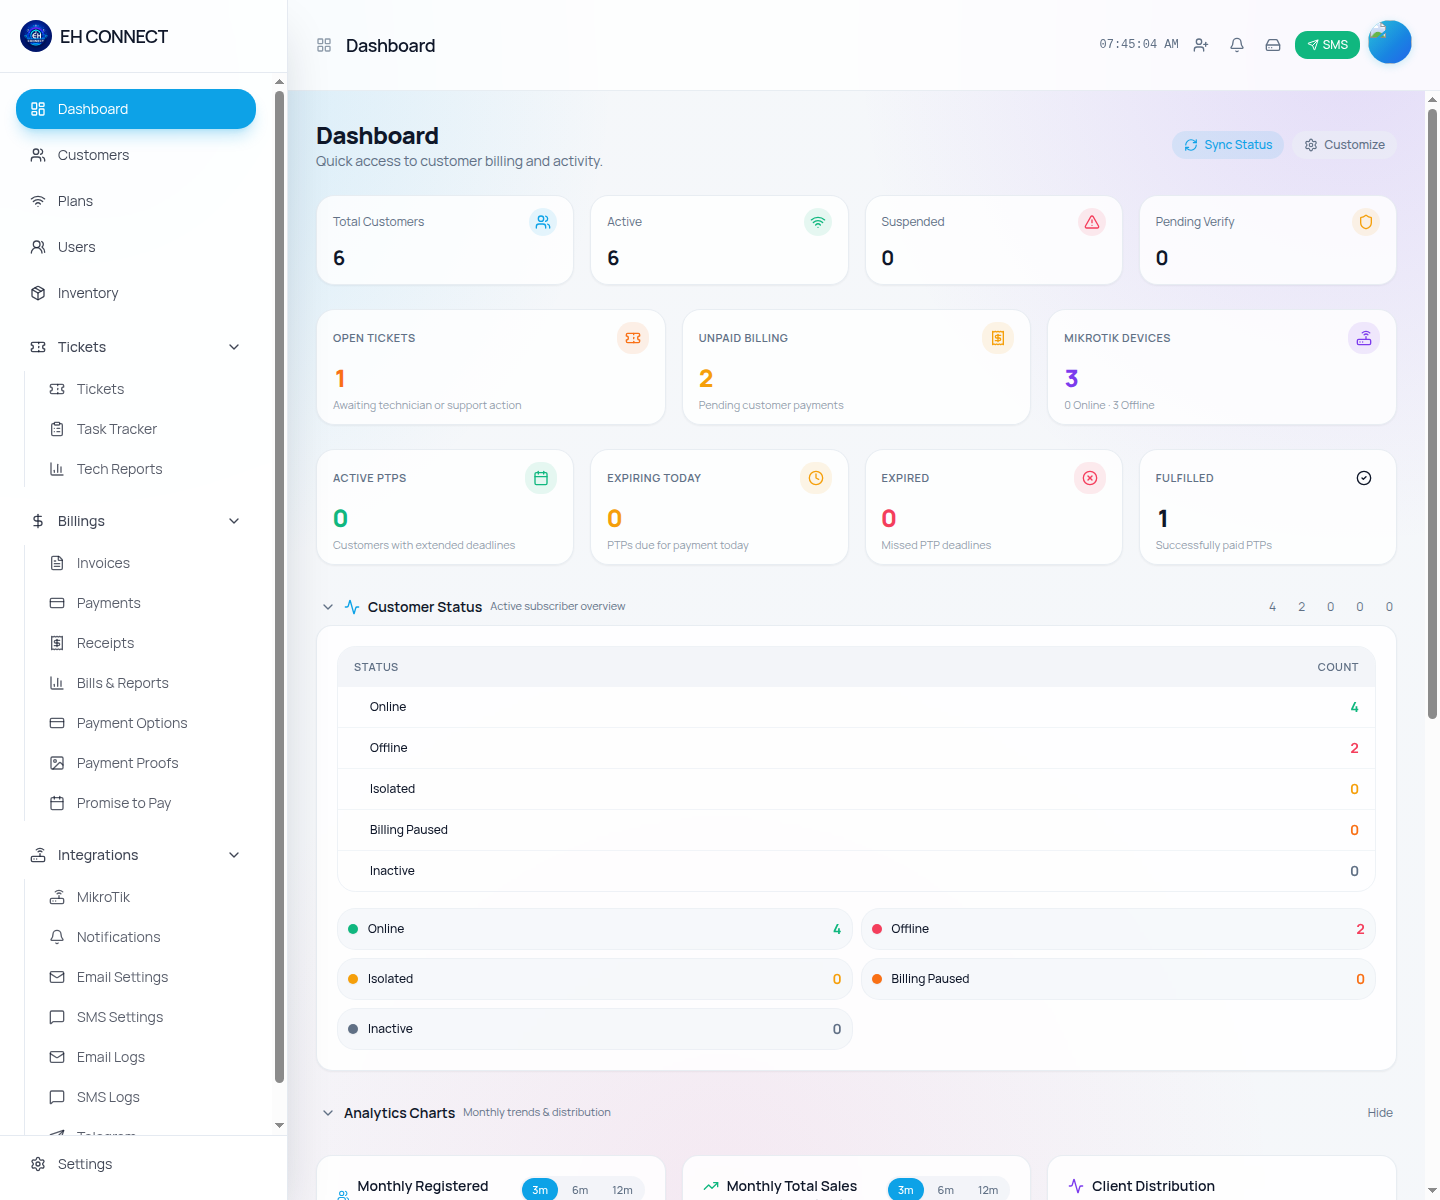This screenshot has width=1440, height=1200.
Task: Click the Client Distribution pulse icon
Action: (1076, 1186)
